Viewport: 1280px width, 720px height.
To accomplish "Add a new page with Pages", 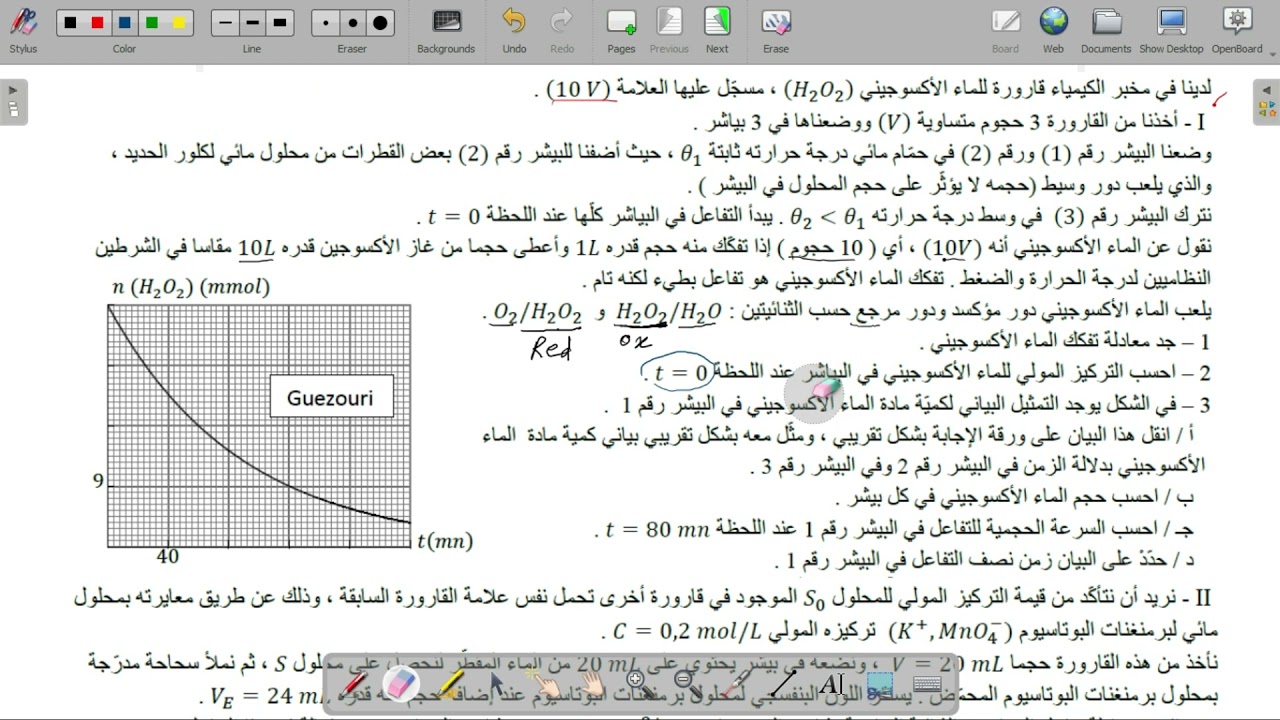I will click(x=621, y=31).
